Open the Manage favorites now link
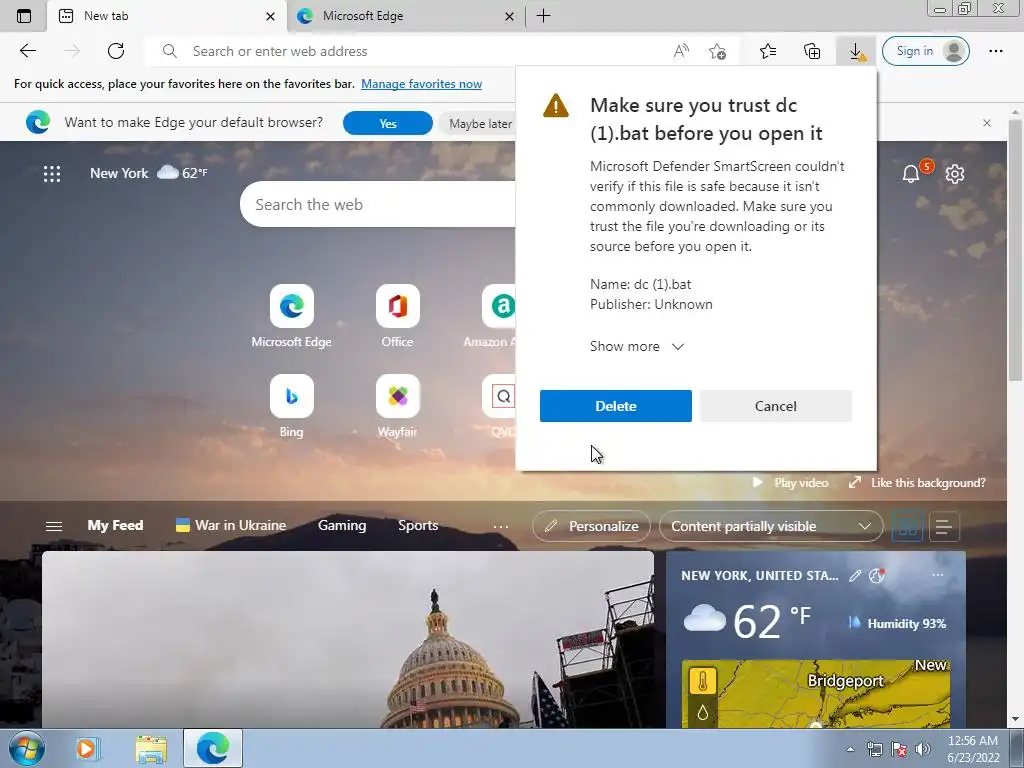1024x768 pixels. point(421,84)
